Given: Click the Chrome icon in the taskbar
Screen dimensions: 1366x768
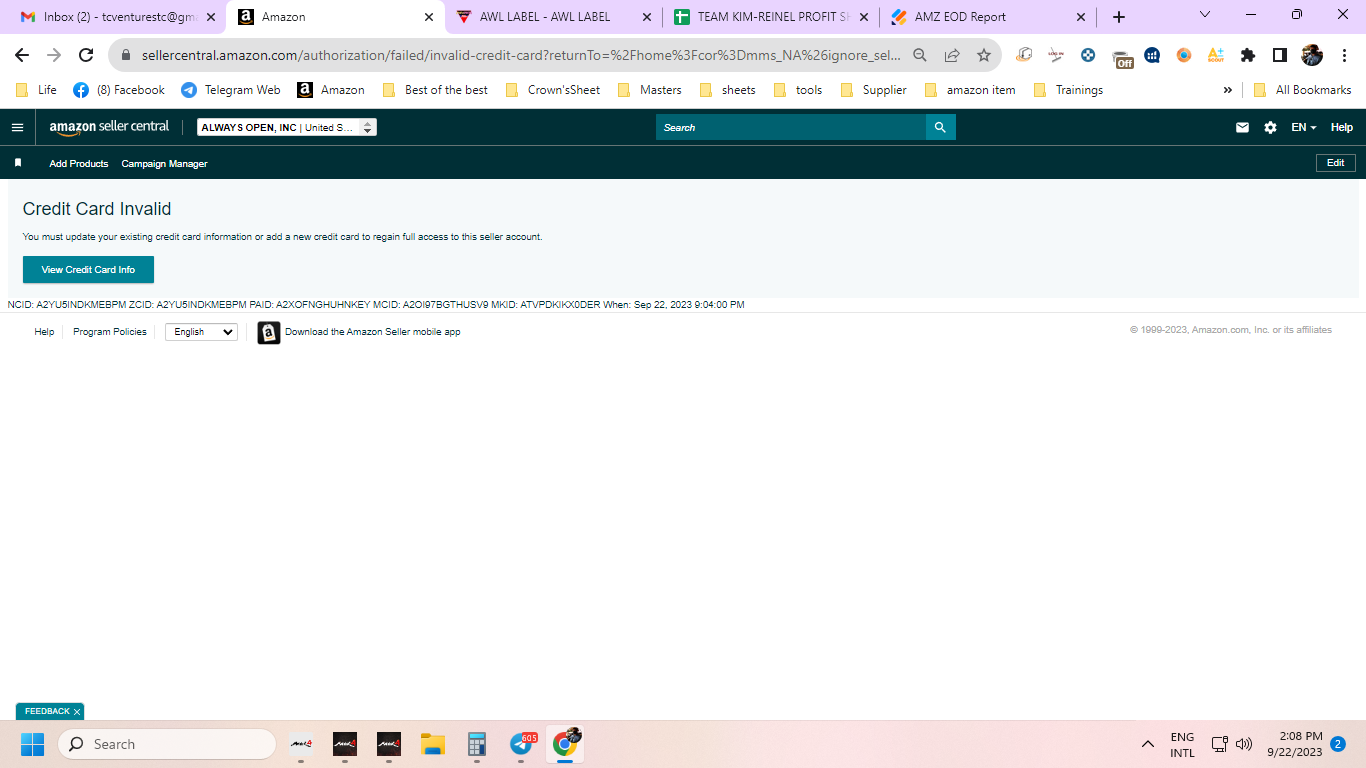Looking at the screenshot, I should (x=565, y=744).
